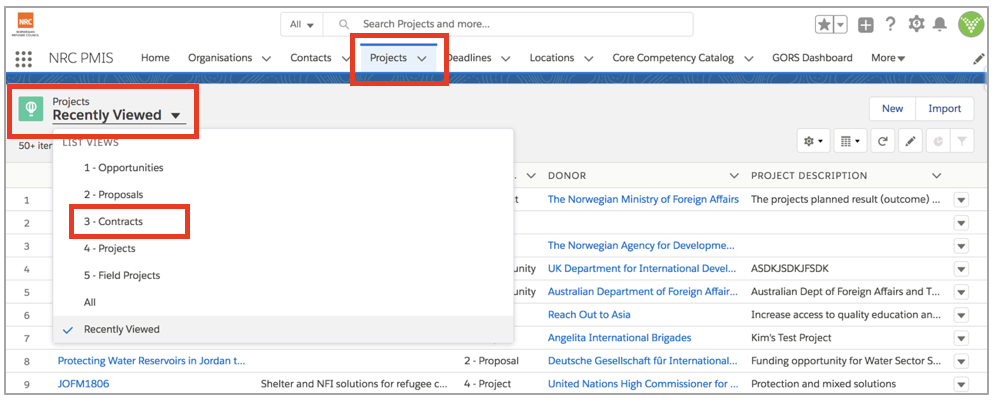Screen dimensions: 994x401
Task: Select the 2 - Proposals list view
Action: pyautogui.click(x=113, y=194)
